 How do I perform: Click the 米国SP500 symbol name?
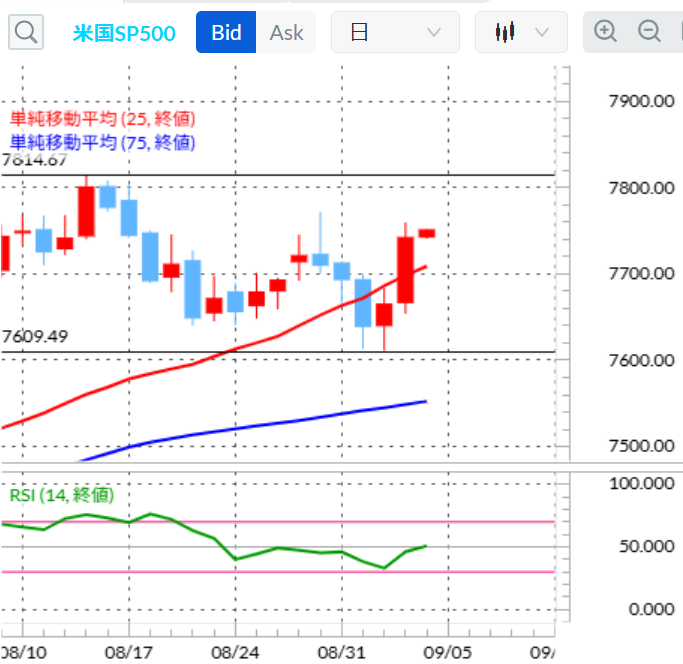[x=124, y=34]
